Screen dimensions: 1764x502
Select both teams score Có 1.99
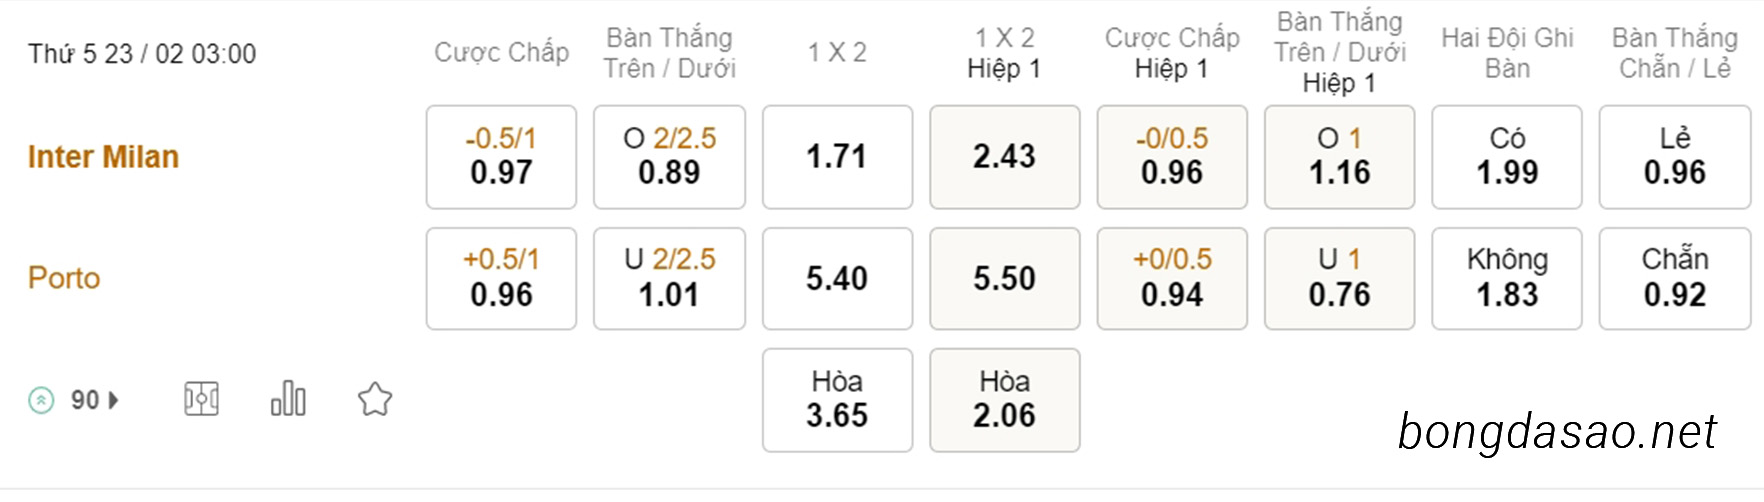1507,157
